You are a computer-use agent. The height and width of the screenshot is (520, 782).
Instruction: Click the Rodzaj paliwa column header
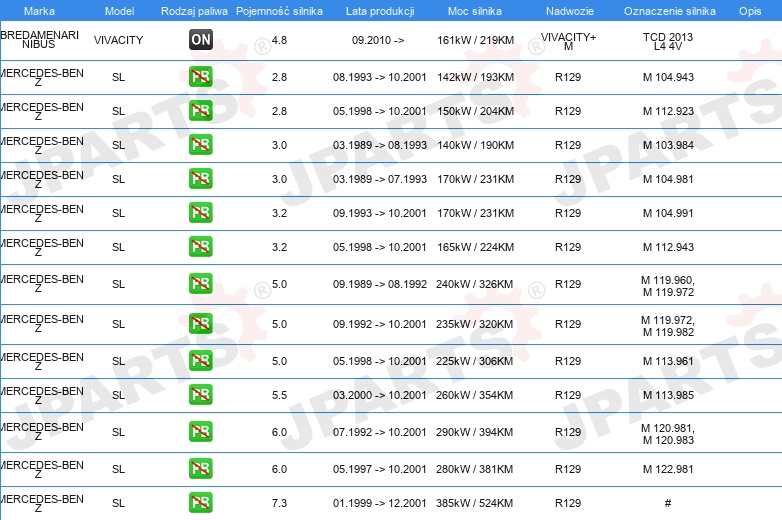coord(194,11)
